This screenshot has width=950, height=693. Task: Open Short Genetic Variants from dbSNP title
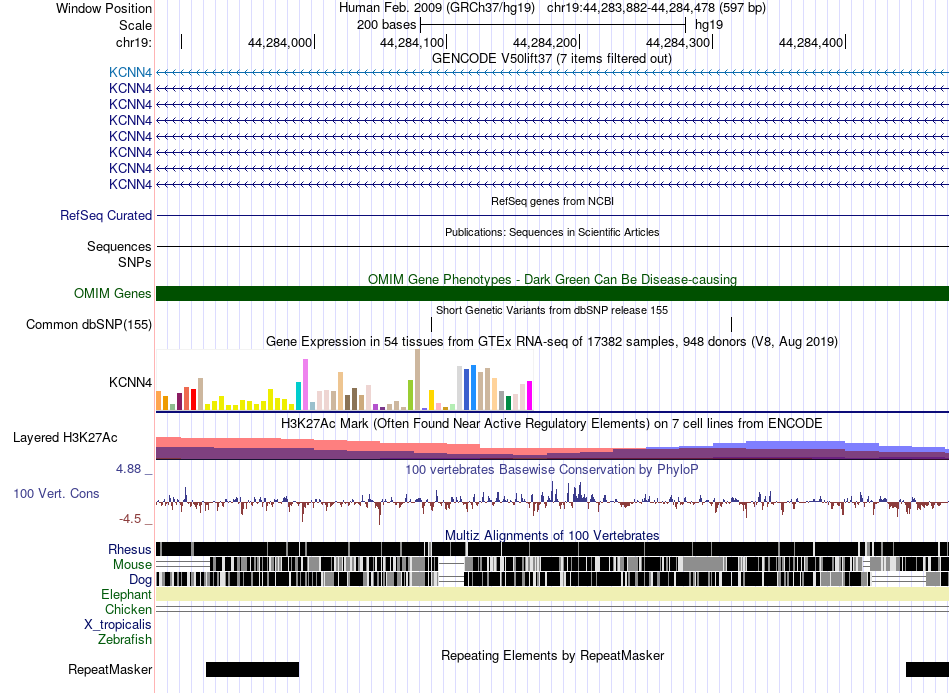pos(552,310)
